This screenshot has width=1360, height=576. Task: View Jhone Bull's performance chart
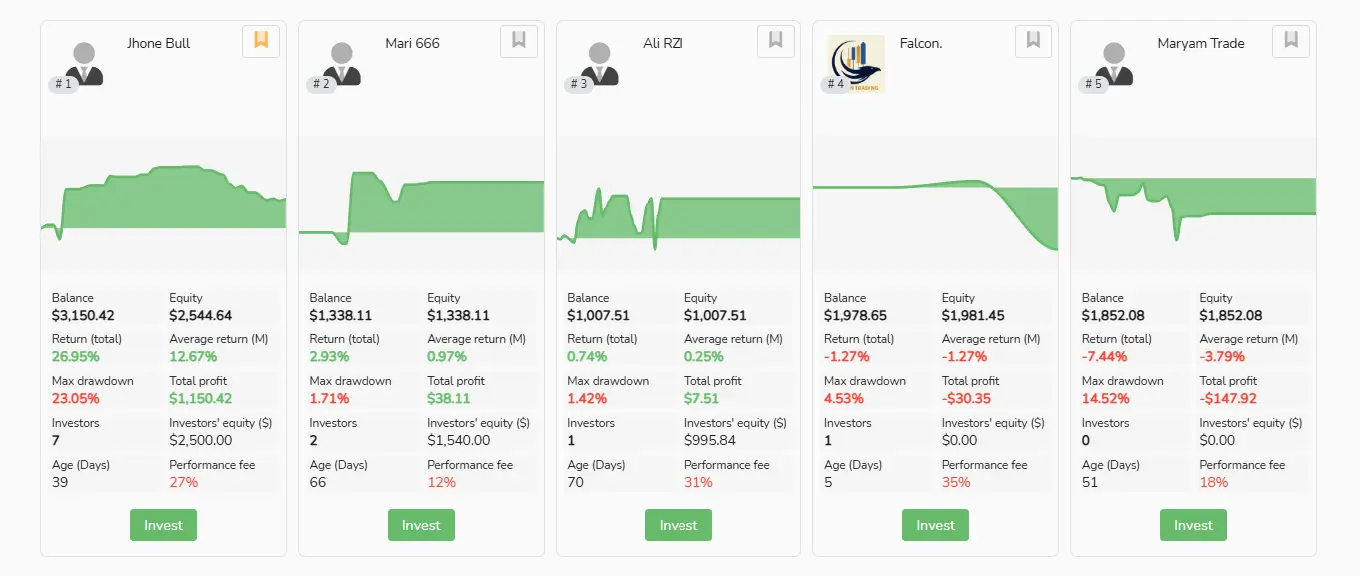point(163,203)
